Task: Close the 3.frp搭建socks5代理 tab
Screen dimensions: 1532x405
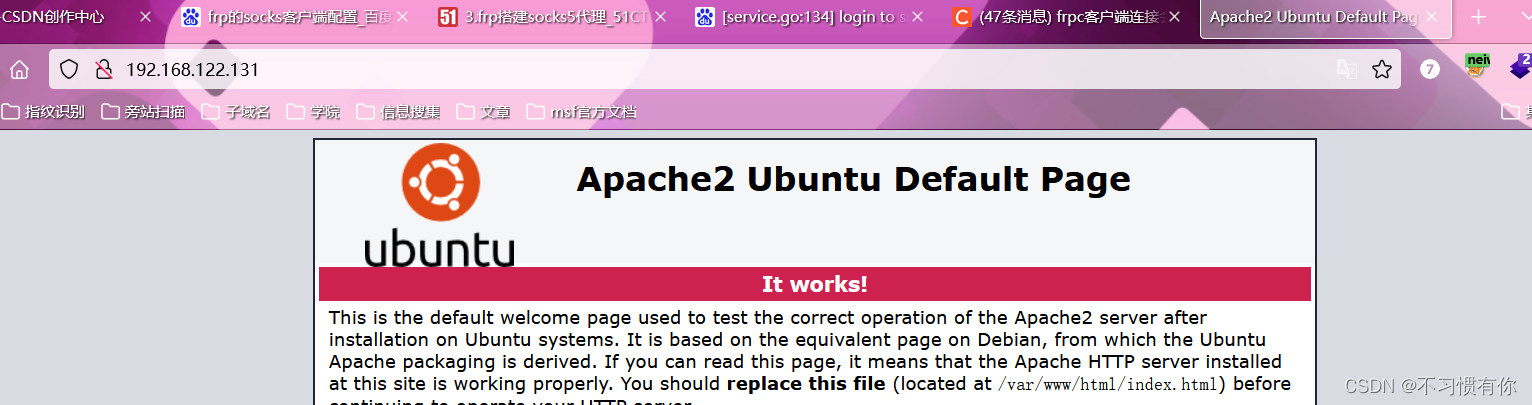Action: (x=660, y=17)
